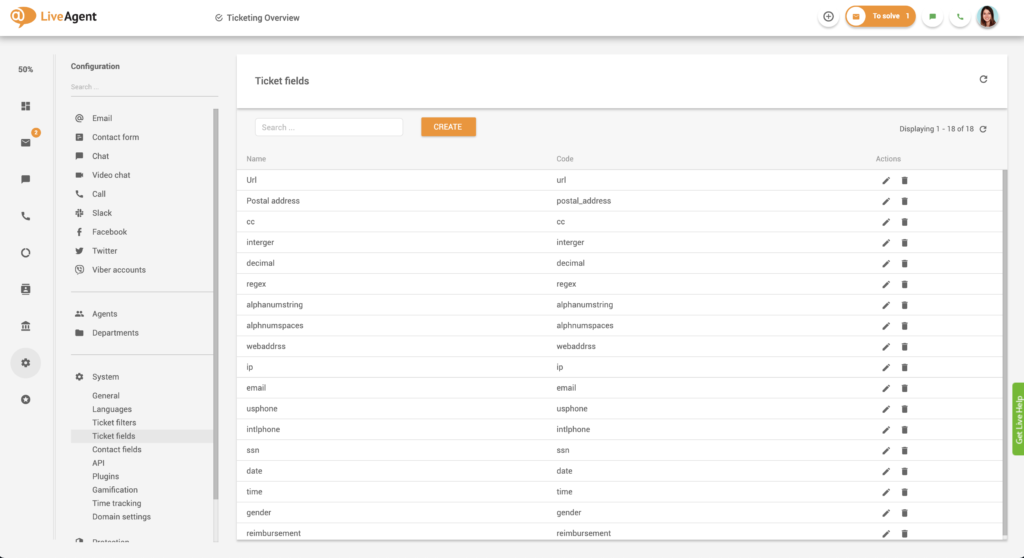Delete the gender ticket field
The width and height of the screenshot is (1024, 558).
pos(904,513)
